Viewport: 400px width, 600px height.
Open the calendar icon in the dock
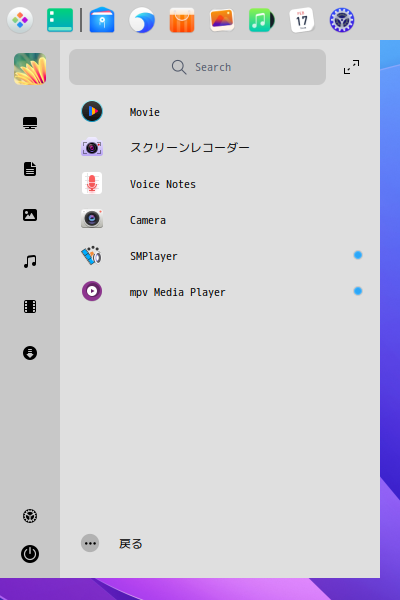tap(302, 20)
